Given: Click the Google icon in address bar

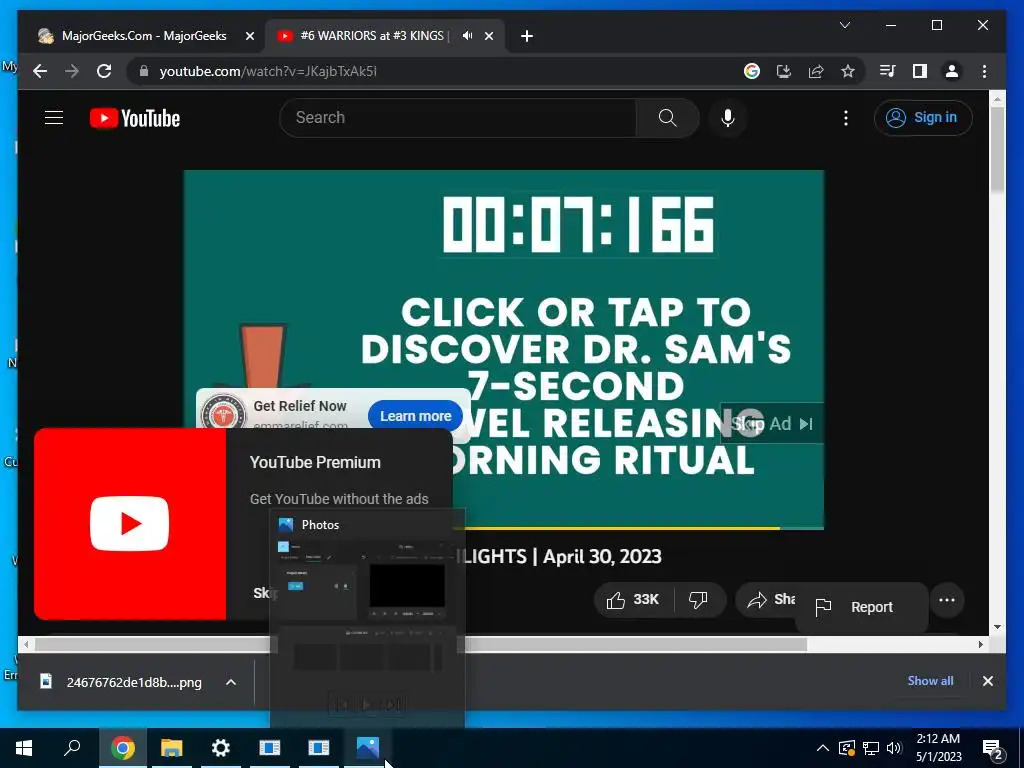Looking at the screenshot, I should 752,71.
